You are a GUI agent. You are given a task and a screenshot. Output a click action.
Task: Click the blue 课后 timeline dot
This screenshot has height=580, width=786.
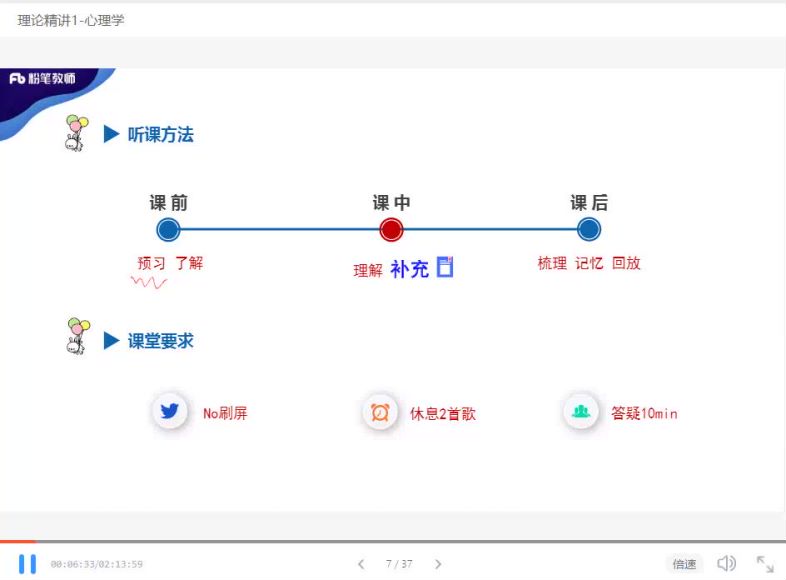(x=588, y=230)
